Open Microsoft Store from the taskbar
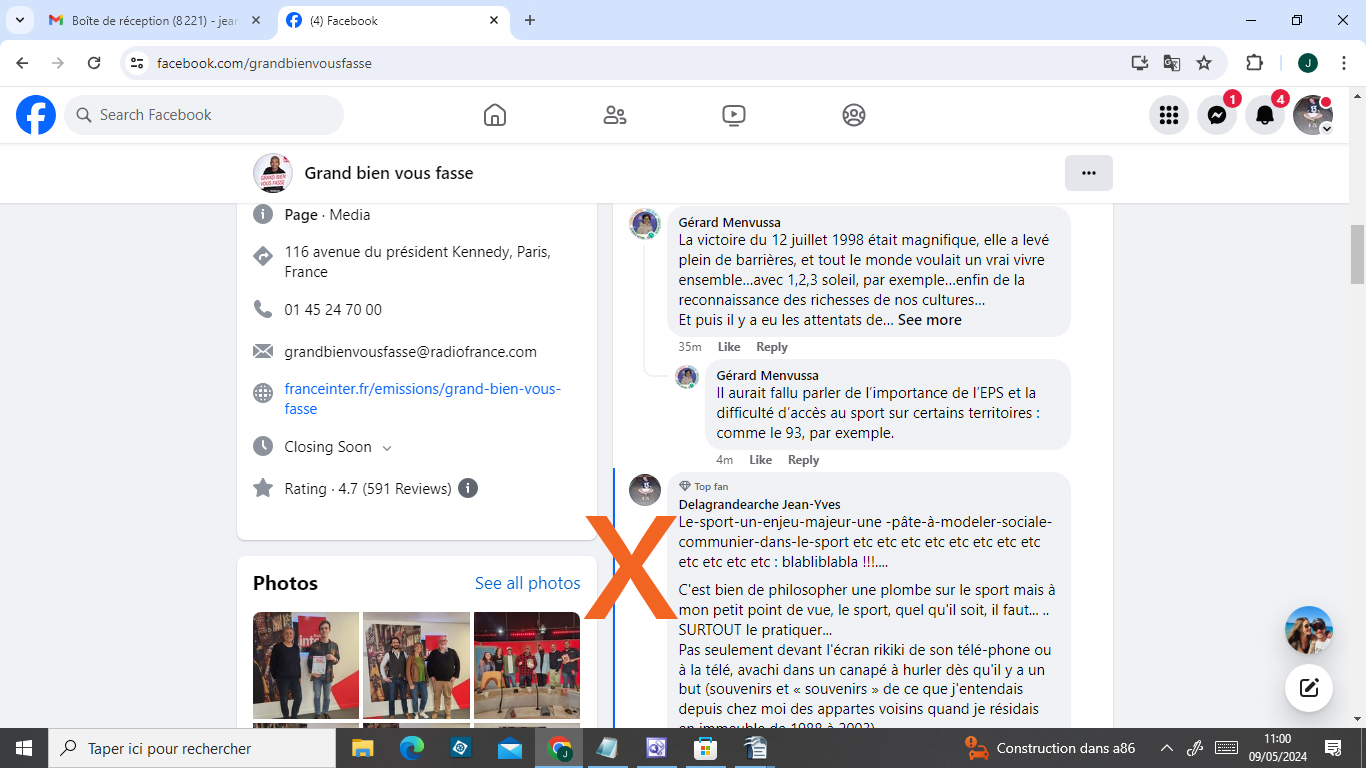 [x=706, y=748]
